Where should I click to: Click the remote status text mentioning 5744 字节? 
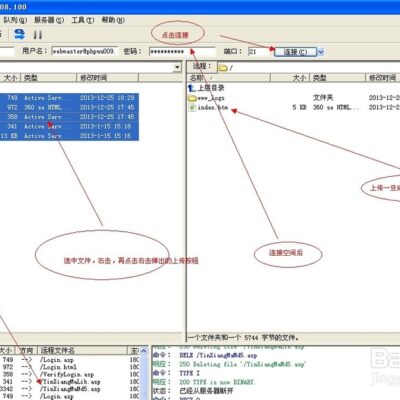coord(243,338)
